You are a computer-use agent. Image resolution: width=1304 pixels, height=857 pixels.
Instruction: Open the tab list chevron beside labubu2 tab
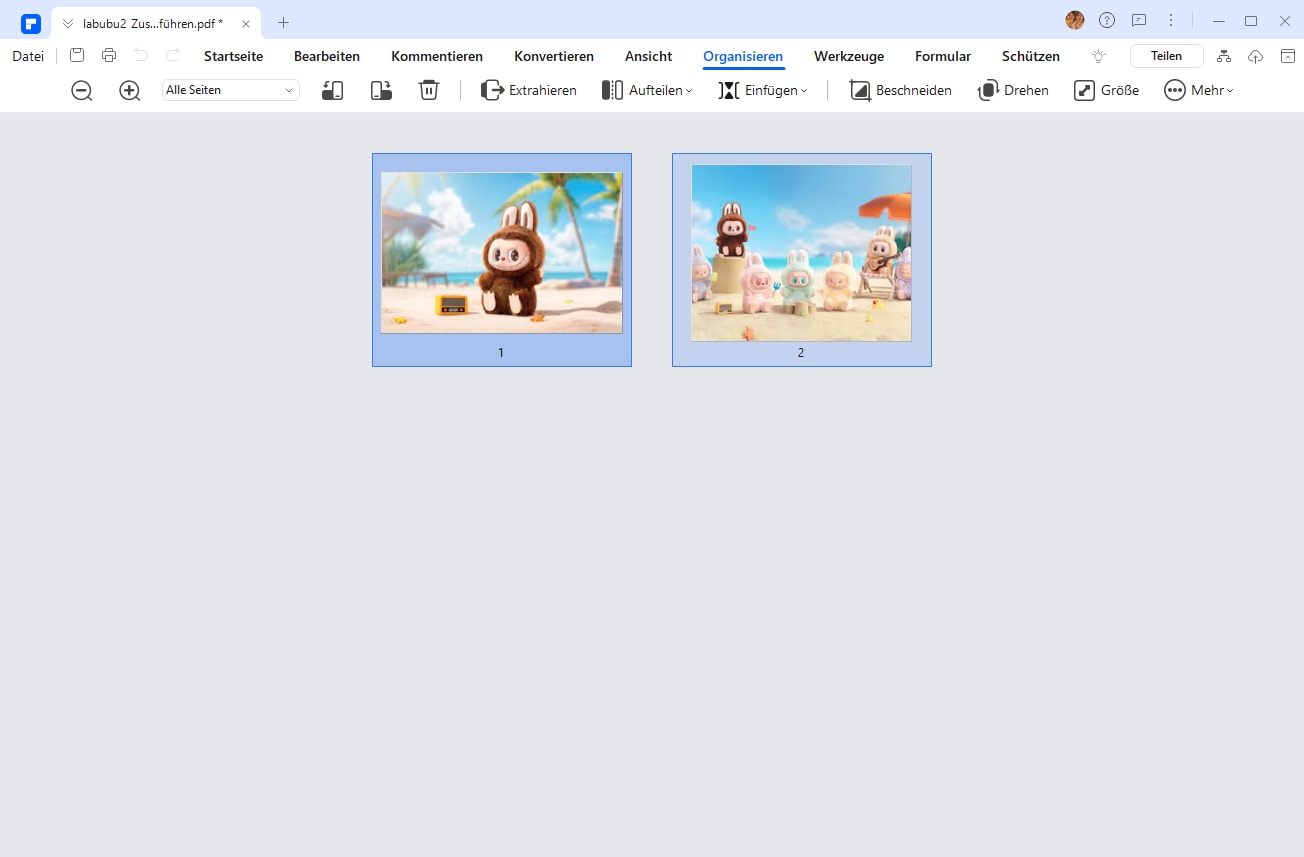(68, 23)
